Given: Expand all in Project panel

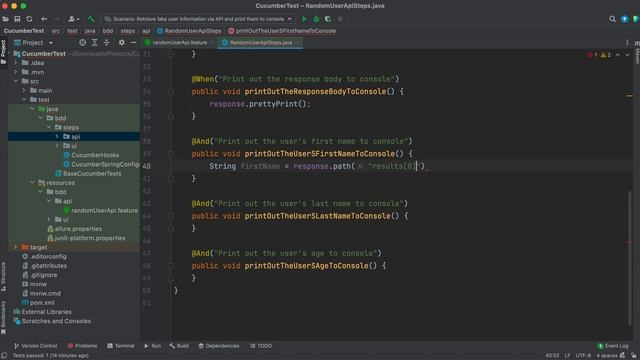Looking at the screenshot, I should coord(94,42).
